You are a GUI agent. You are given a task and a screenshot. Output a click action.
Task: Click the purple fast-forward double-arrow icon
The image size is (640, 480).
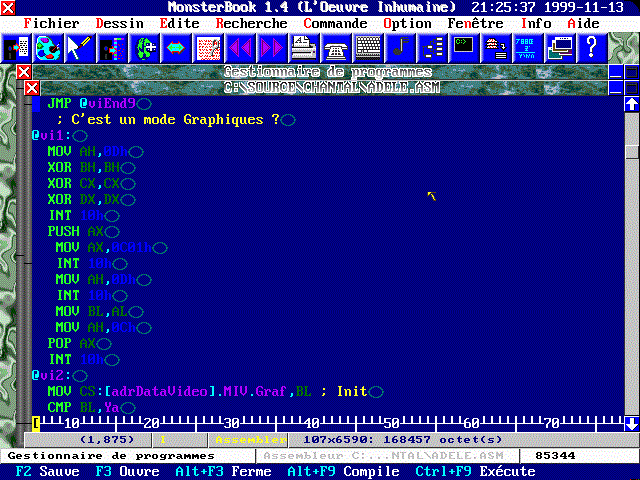tap(272, 48)
